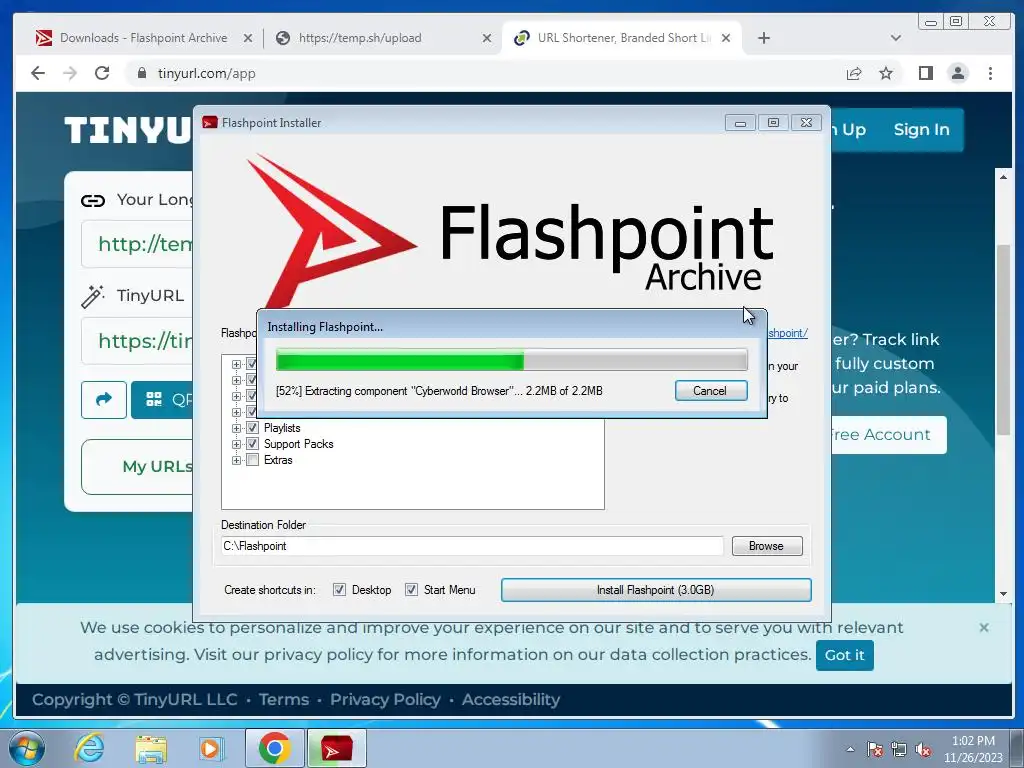Image resolution: width=1024 pixels, height=768 pixels.
Task: Click the page's vertical scrollbar thumb
Action: pyautogui.click(x=1004, y=340)
